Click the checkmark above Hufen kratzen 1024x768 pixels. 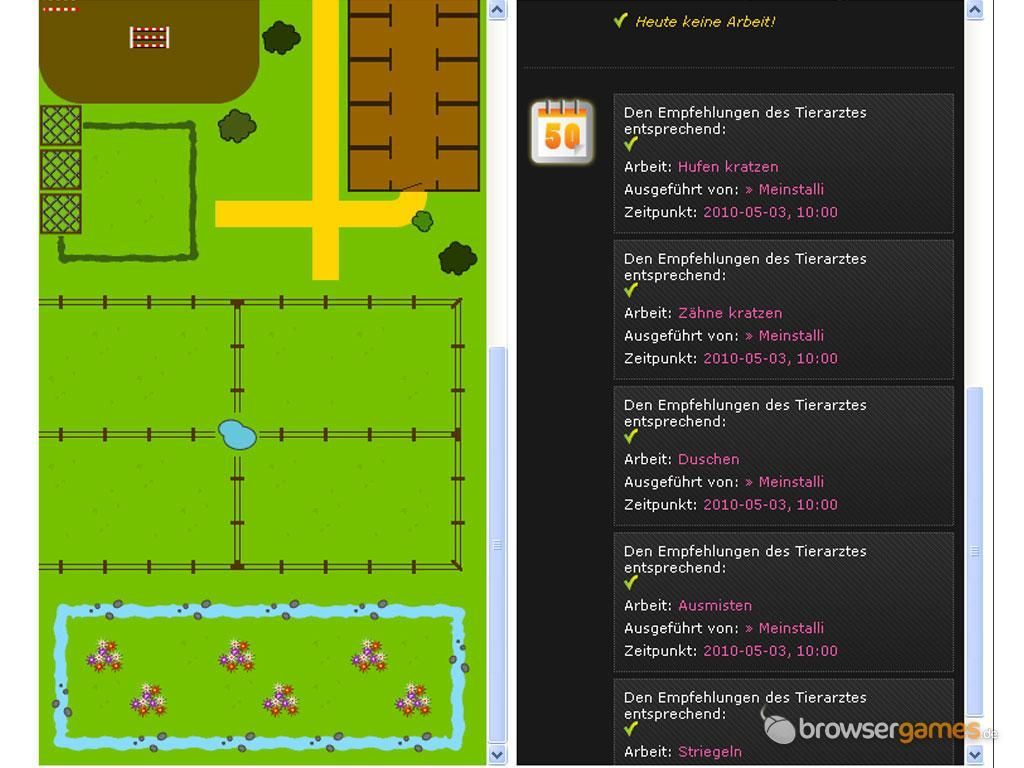pos(630,144)
